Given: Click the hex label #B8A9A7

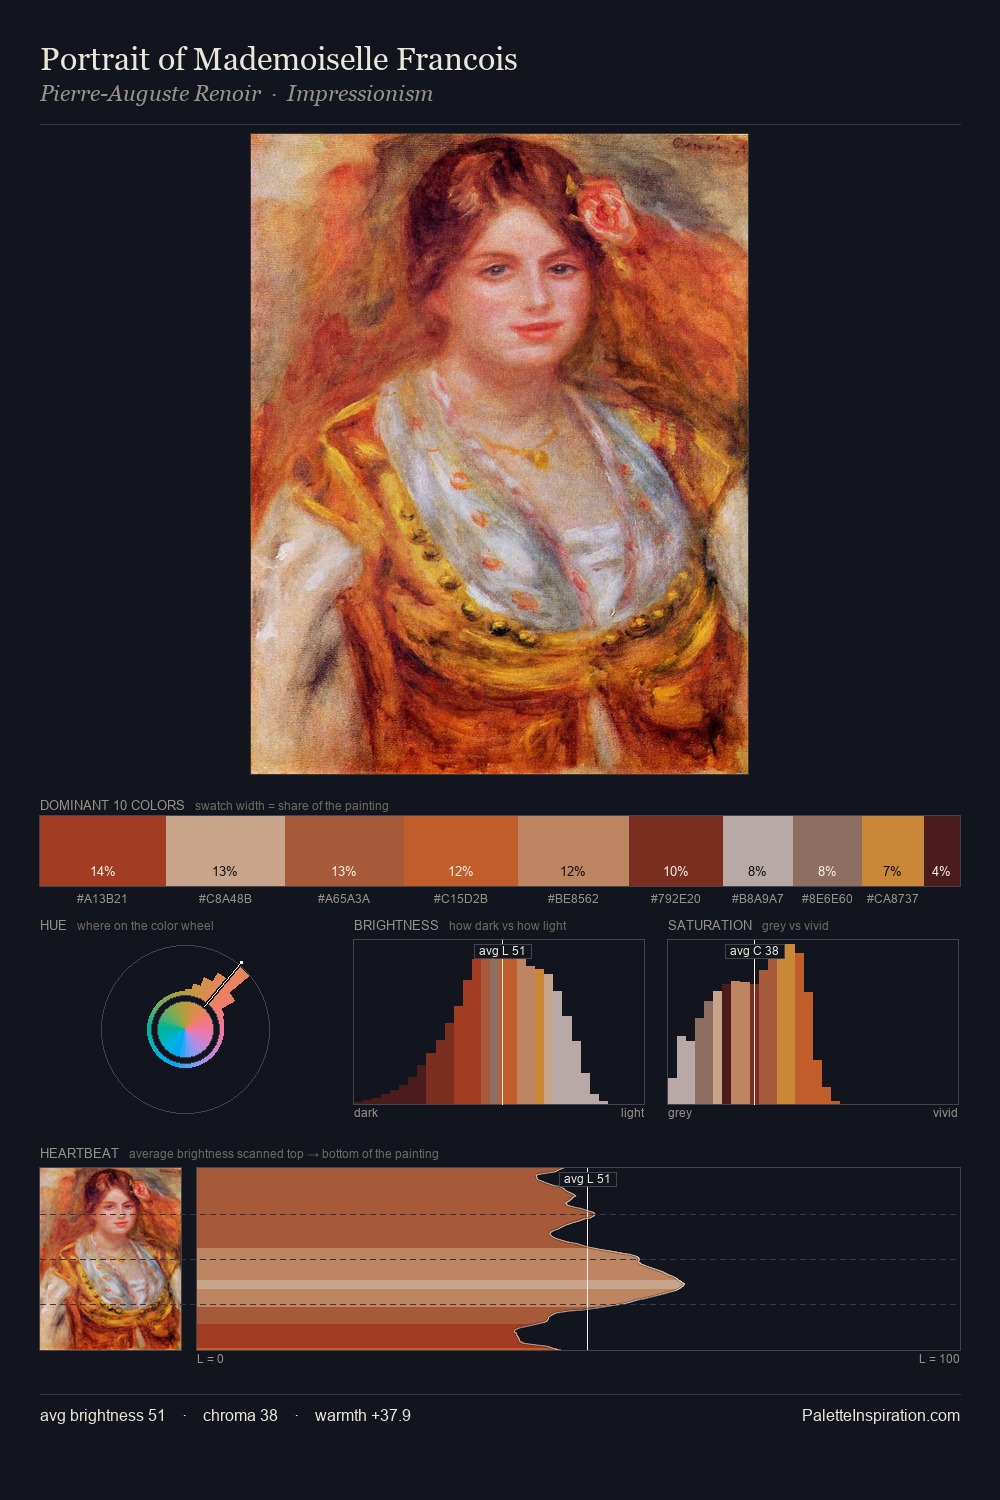Looking at the screenshot, I should coord(758,899).
